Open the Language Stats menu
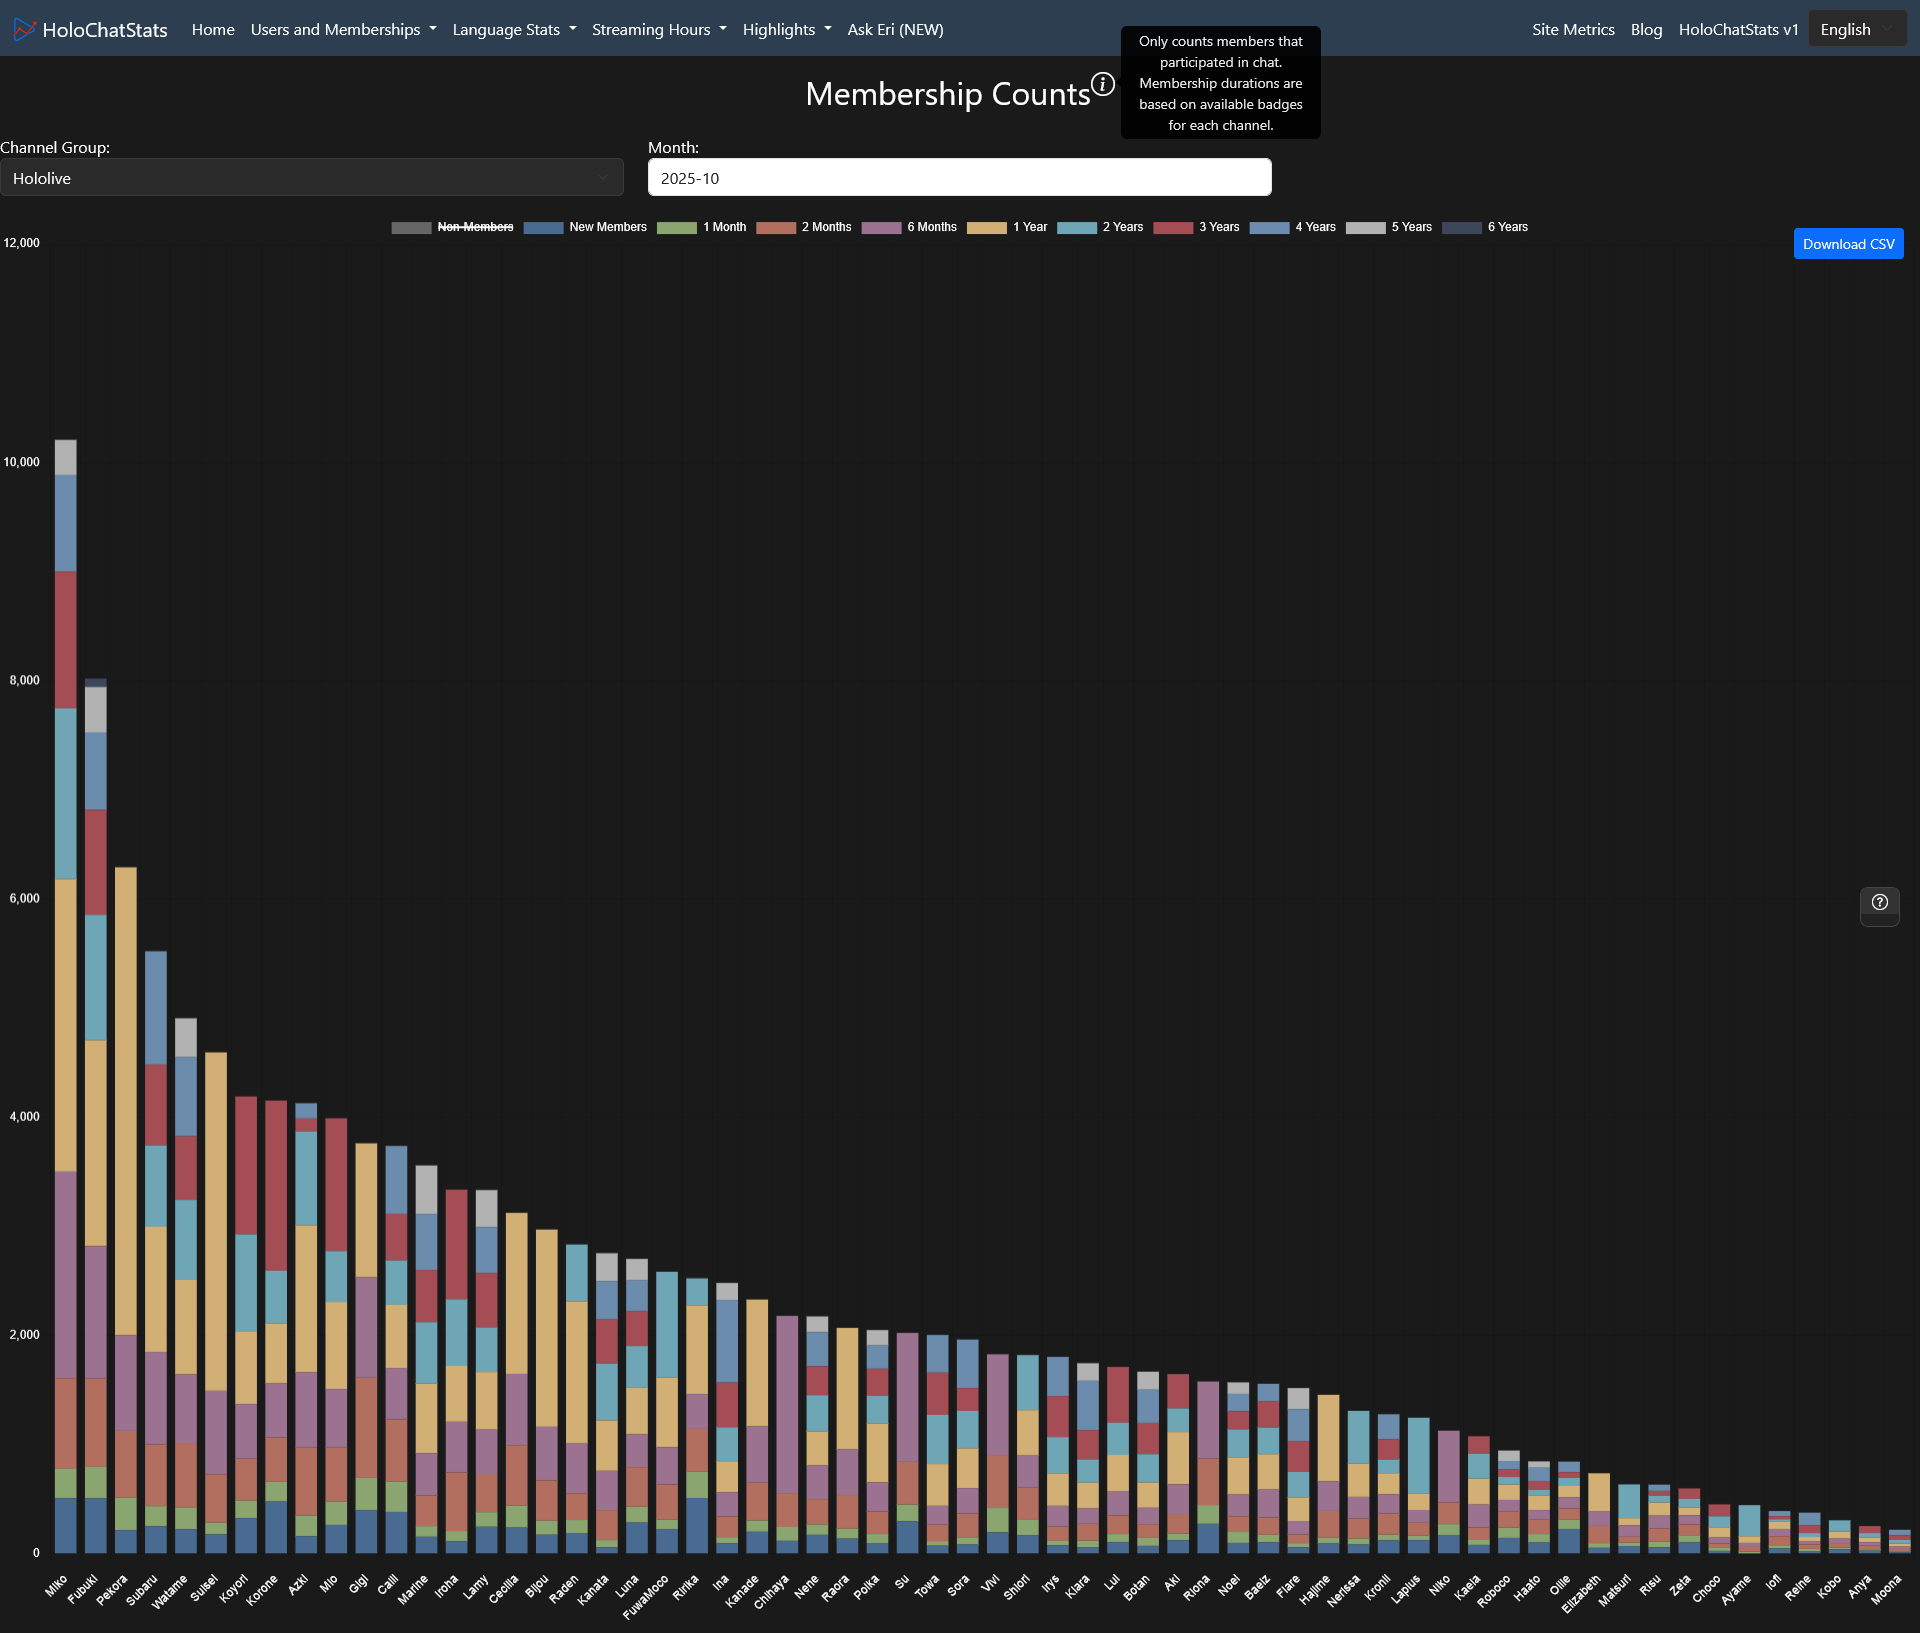Screen dimensions: 1920x1633 coord(514,29)
